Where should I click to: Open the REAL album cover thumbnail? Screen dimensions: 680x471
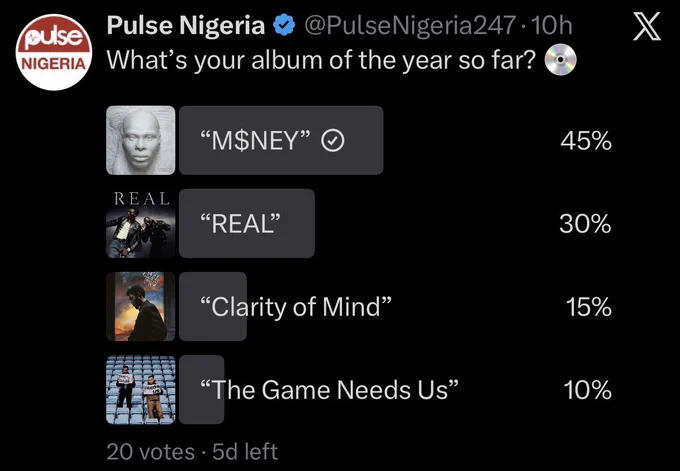141,223
